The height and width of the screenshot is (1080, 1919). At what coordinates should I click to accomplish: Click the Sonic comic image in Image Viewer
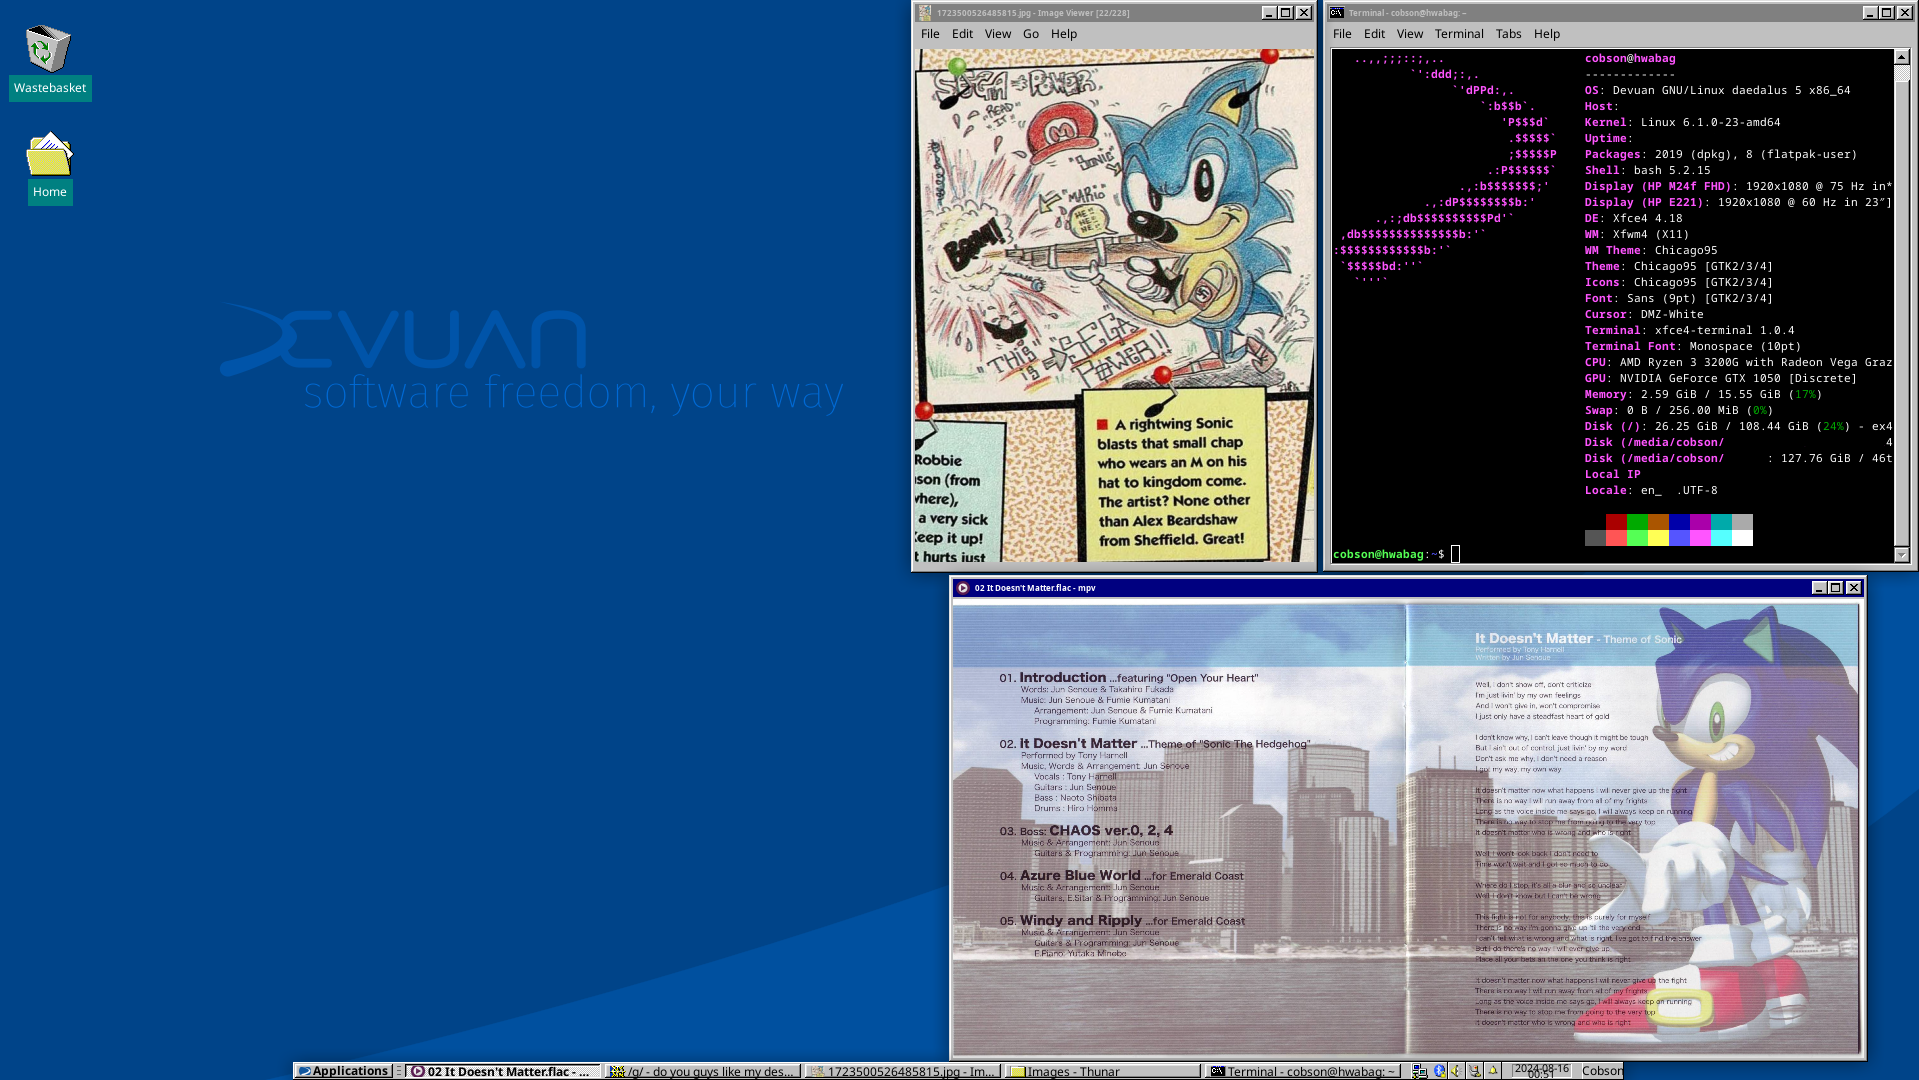point(1114,305)
